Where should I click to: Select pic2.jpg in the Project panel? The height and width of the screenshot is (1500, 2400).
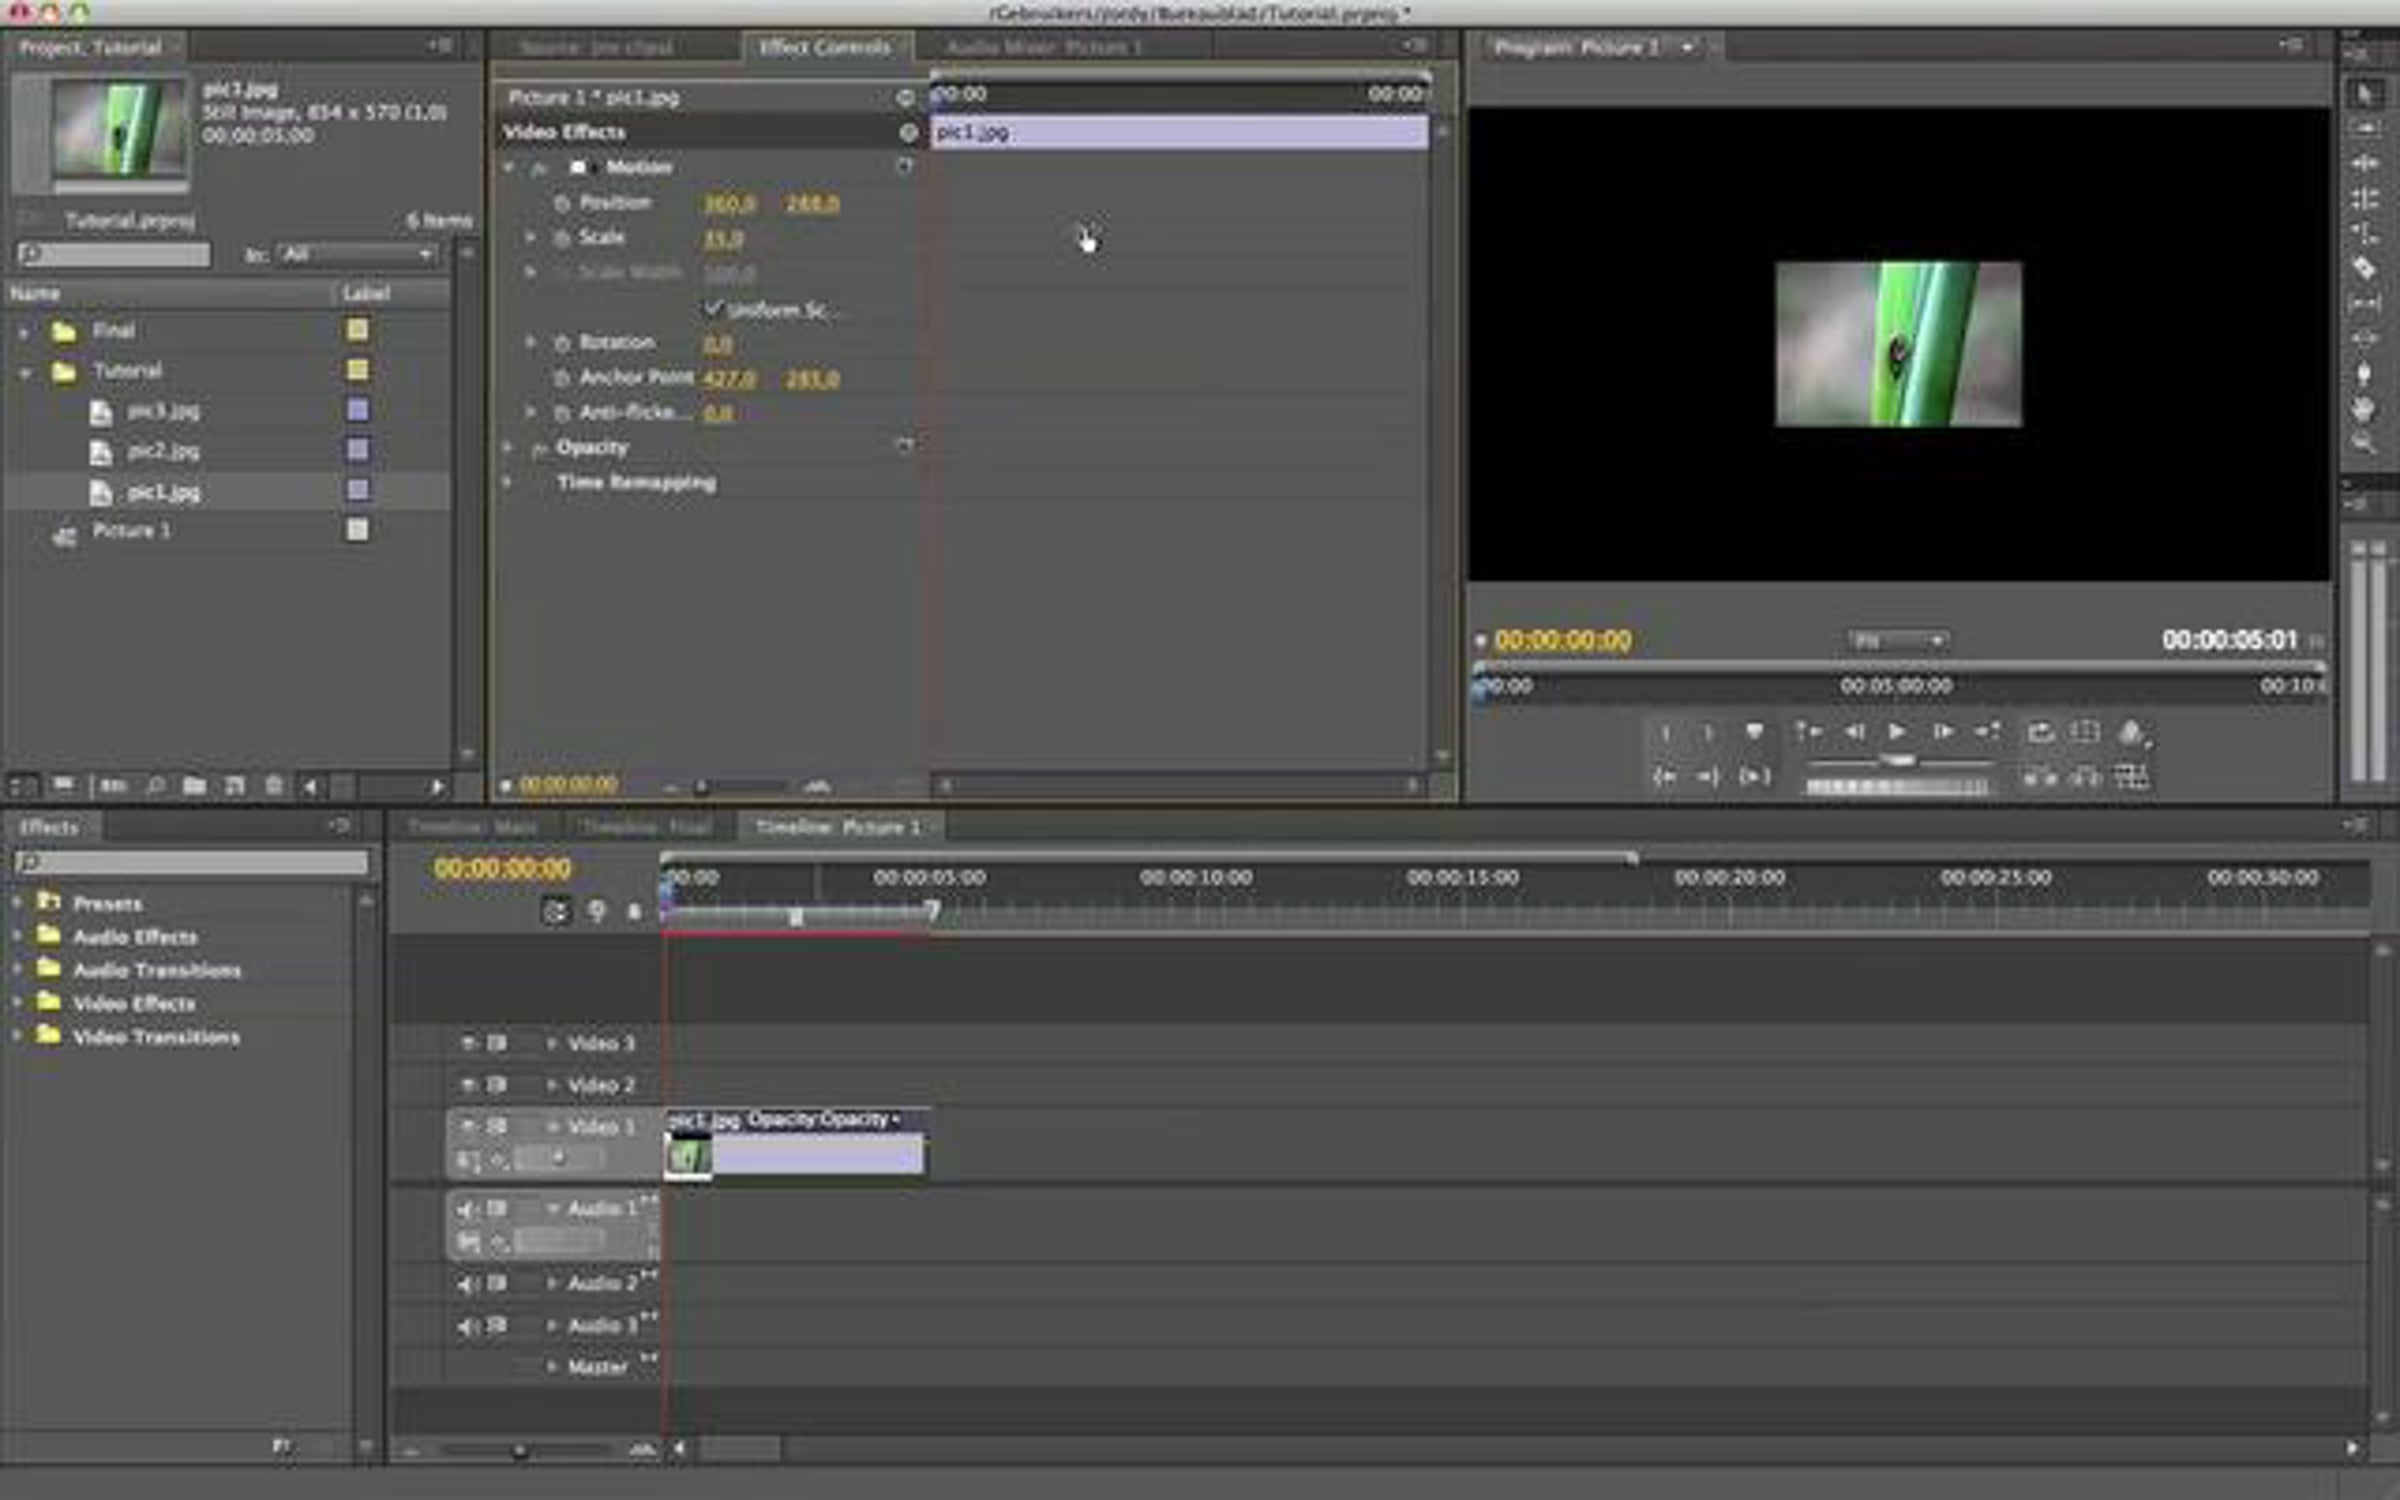163,451
